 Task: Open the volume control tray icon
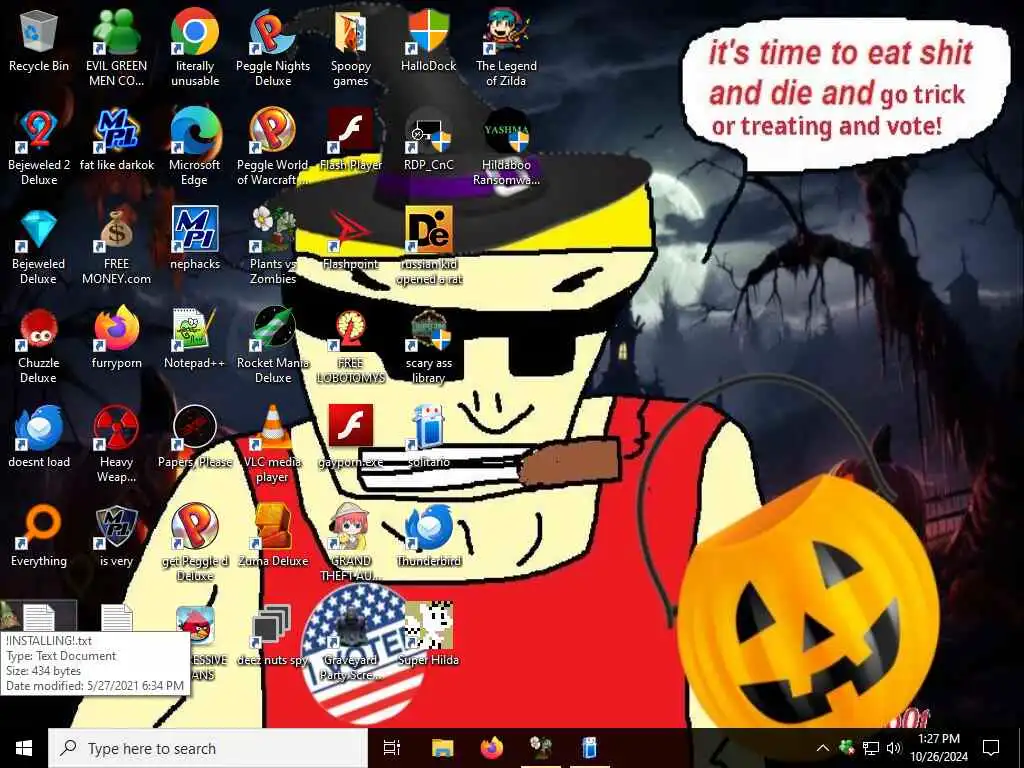pos(894,748)
